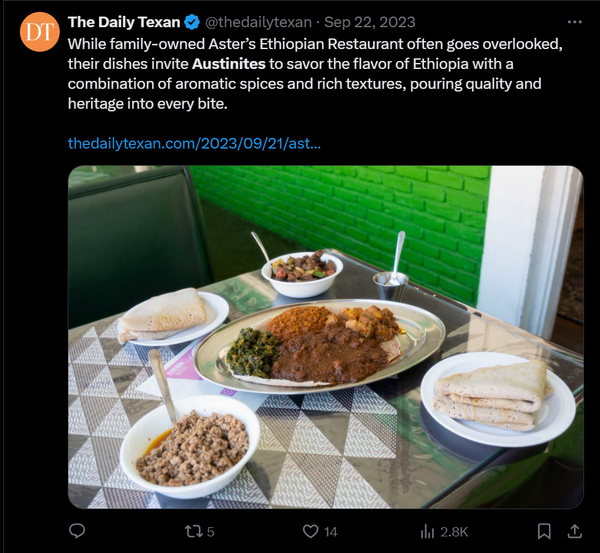600x553 pixels.
Task: Expand the three-dot more options menu
Action: tap(574, 22)
